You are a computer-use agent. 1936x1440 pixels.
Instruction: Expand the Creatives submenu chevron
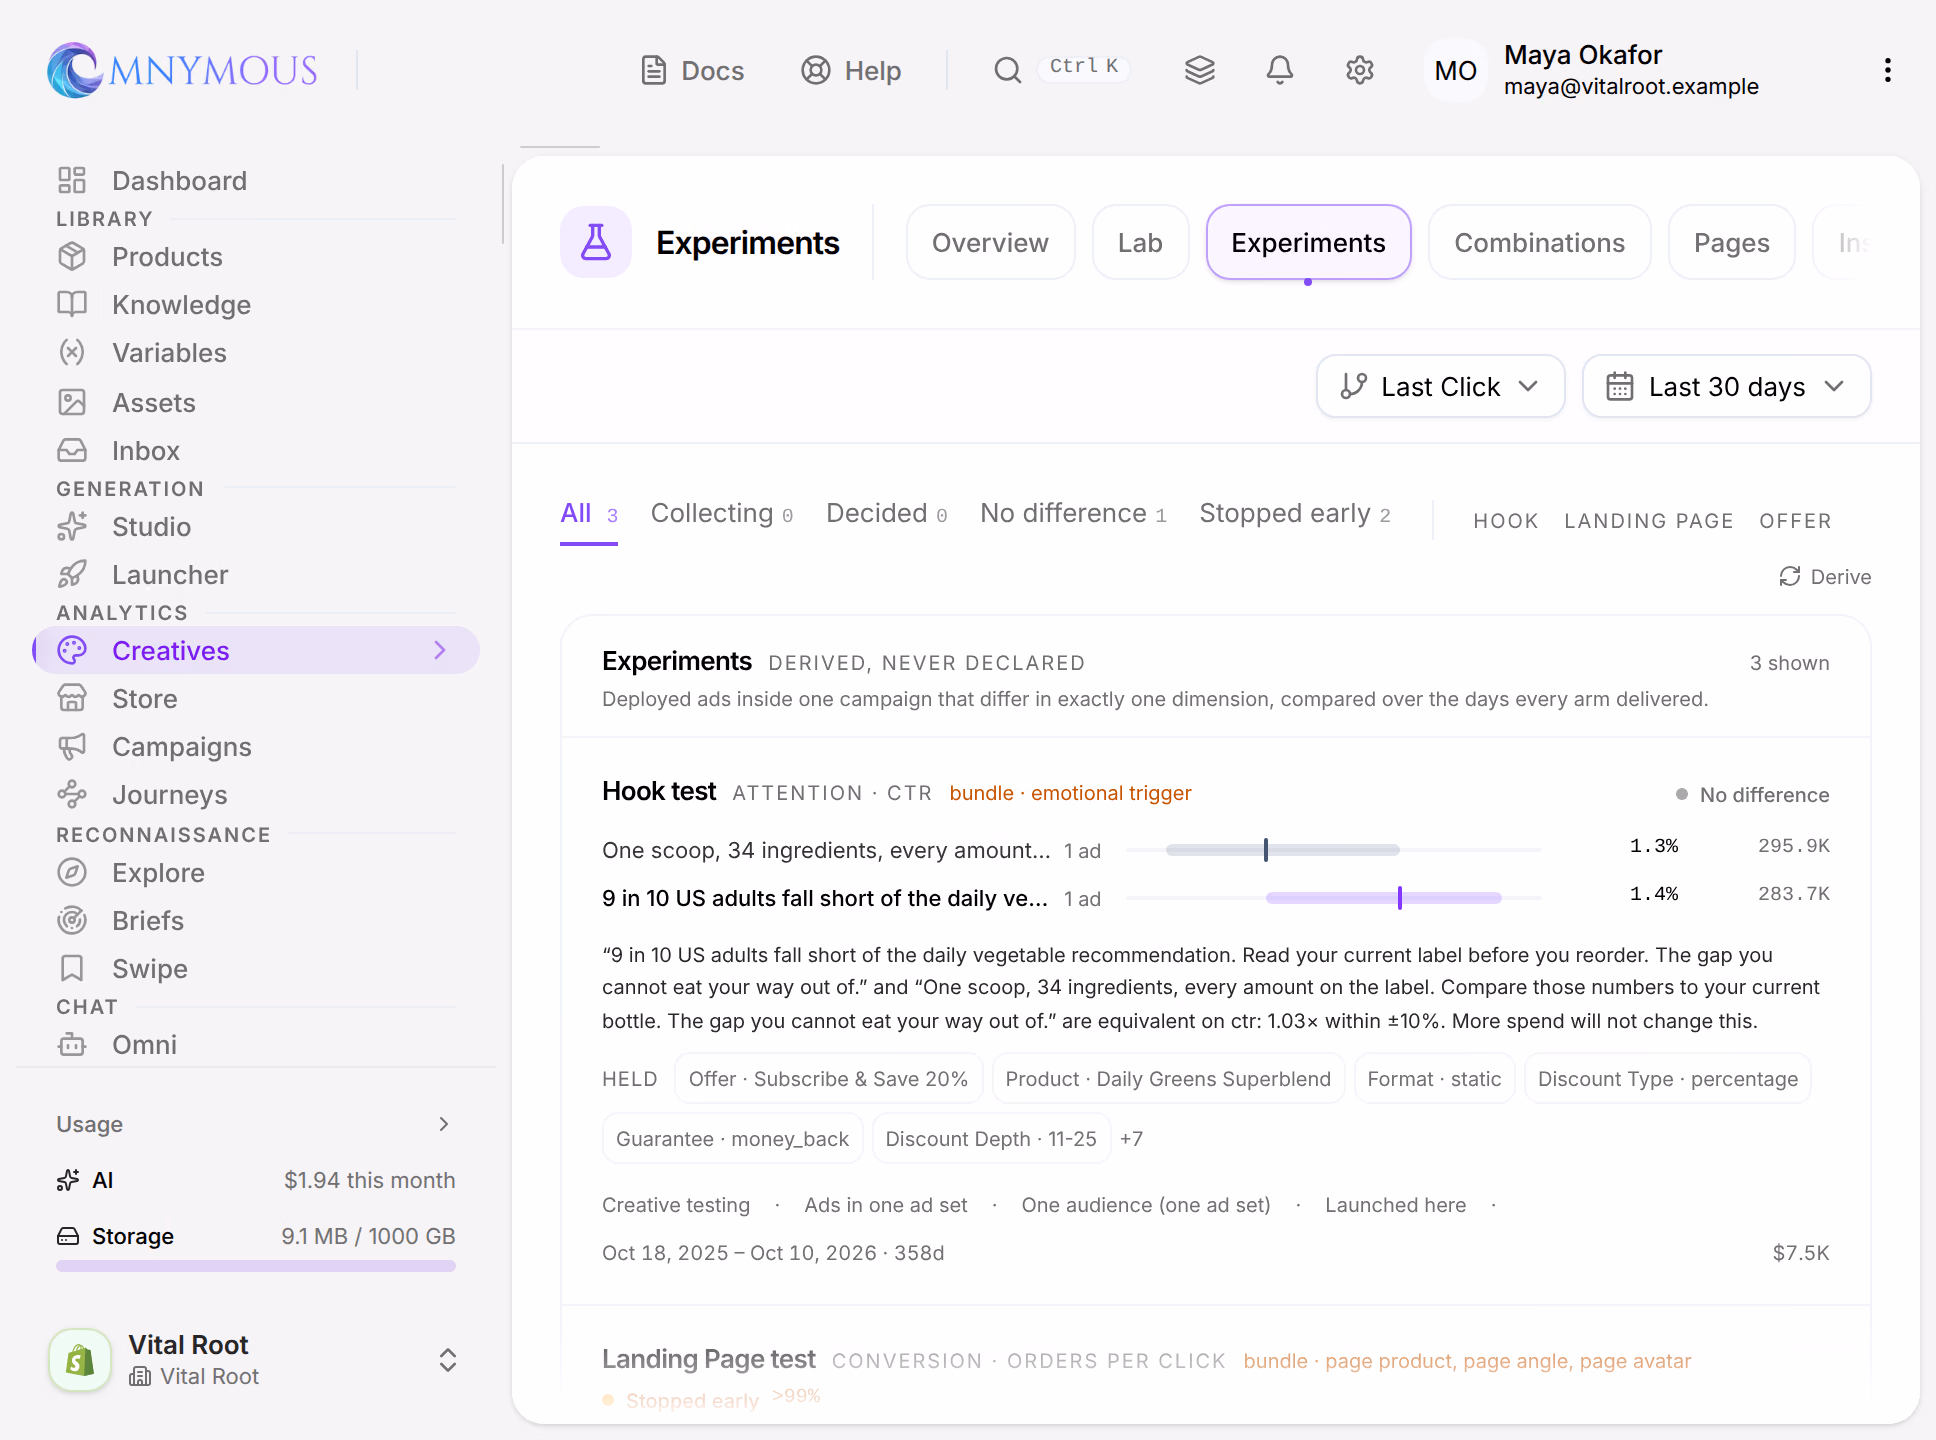pyautogui.click(x=440, y=650)
